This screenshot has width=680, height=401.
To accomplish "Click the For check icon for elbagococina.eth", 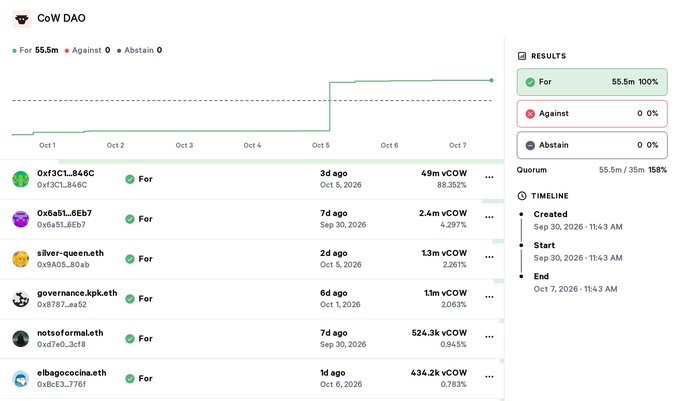I will click(x=130, y=378).
